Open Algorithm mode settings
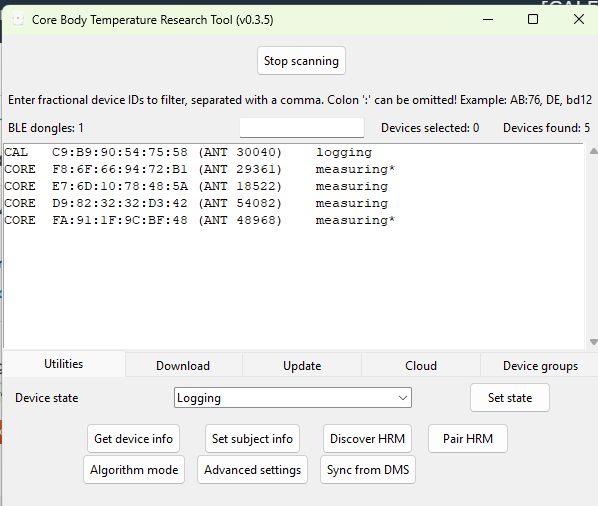This screenshot has height=506, width=598. pos(134,469)
